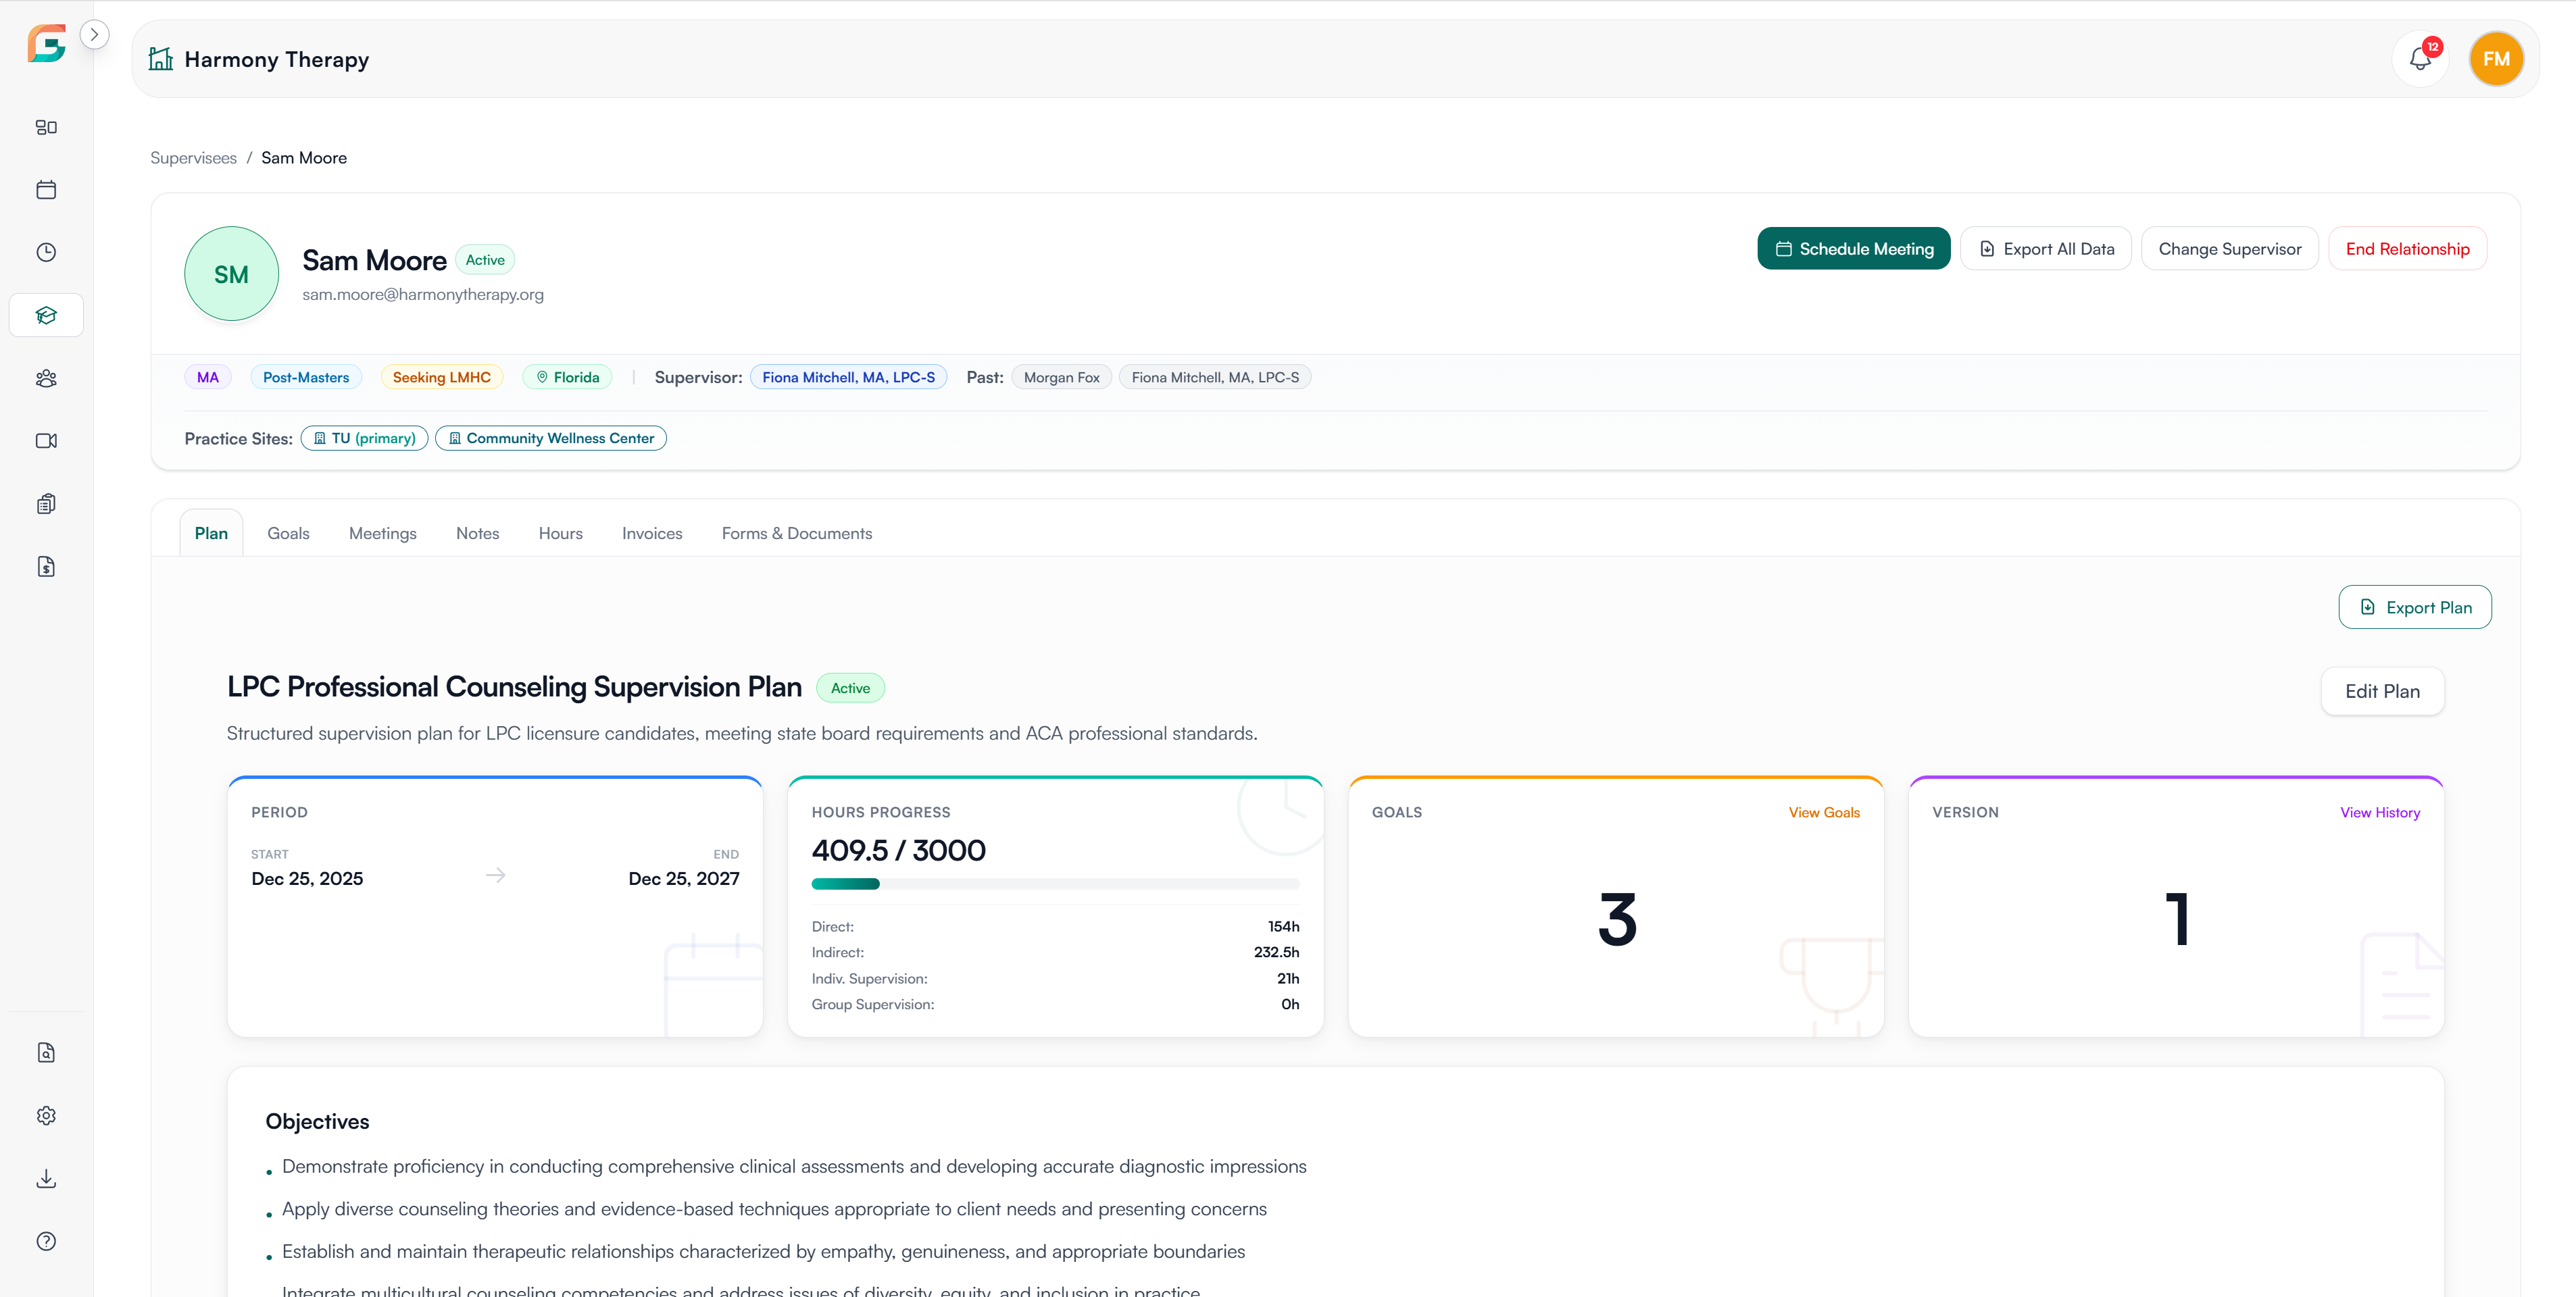Screen dimensions: 2576x1297
Task: Click the TU (primary) practice site chip
Action: 364,438
